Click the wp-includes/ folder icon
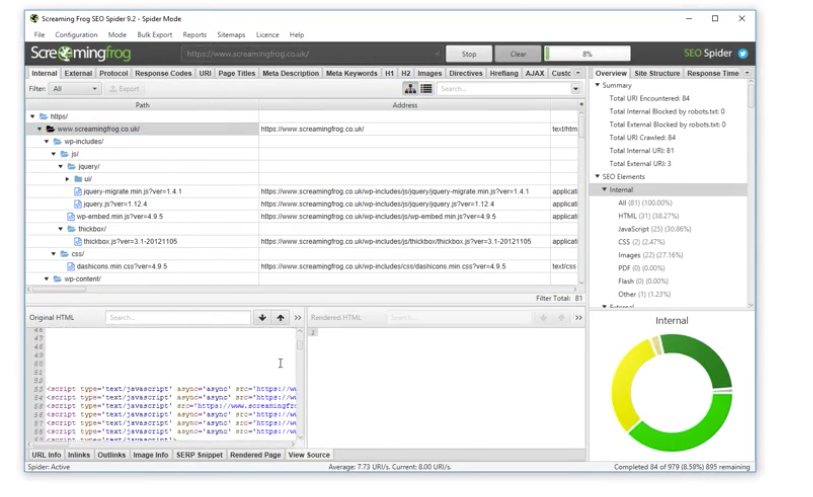Image resolution: width=813 pixels, height=497 pixels. click(x=58, y=141)
